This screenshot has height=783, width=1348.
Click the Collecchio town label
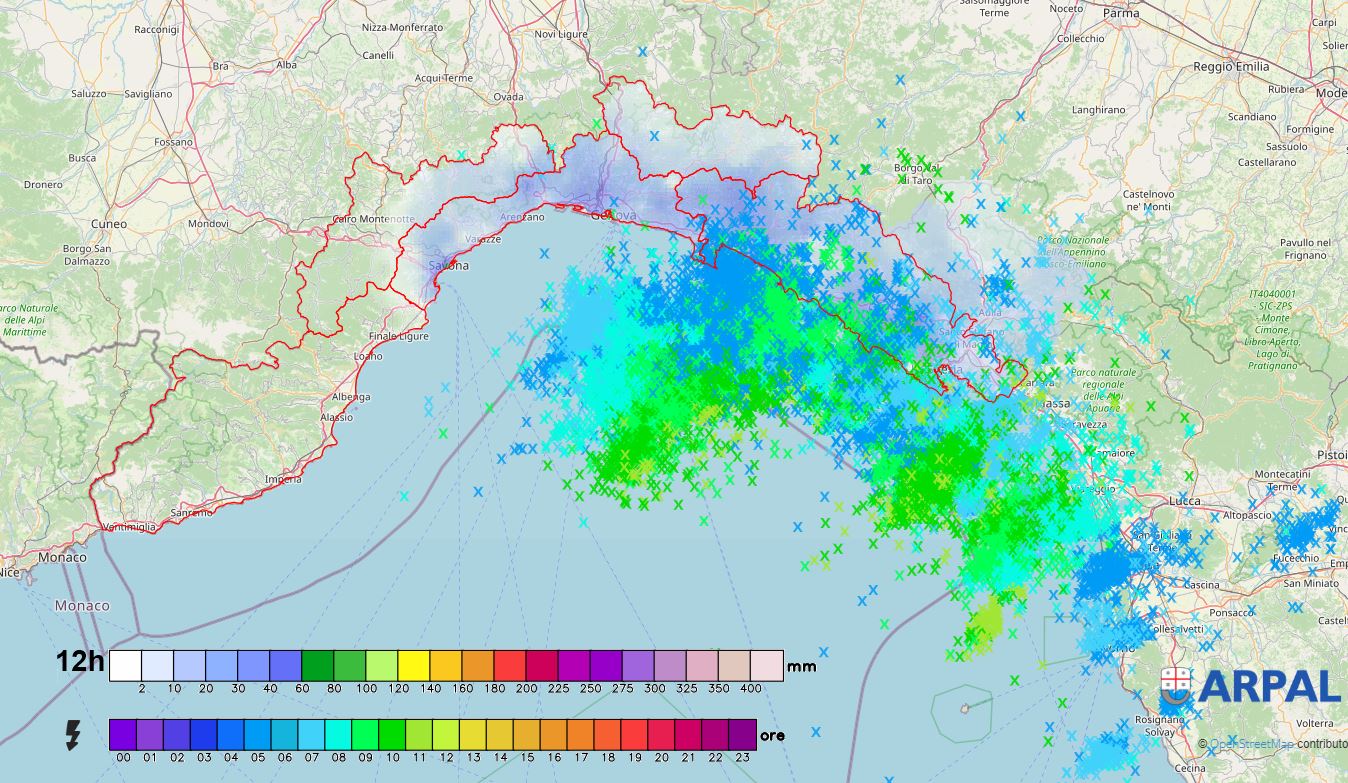pos(1080,39)
